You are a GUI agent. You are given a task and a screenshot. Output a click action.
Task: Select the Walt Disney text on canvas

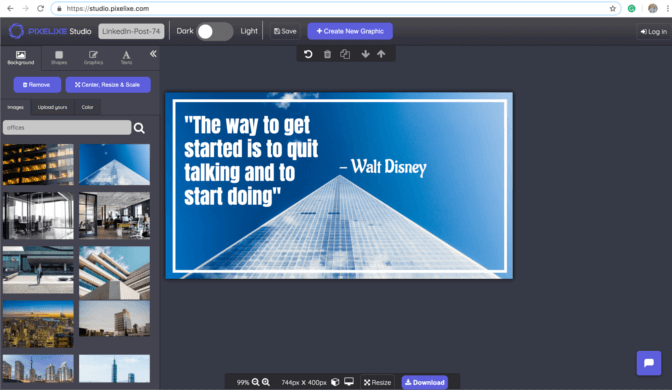383,167
